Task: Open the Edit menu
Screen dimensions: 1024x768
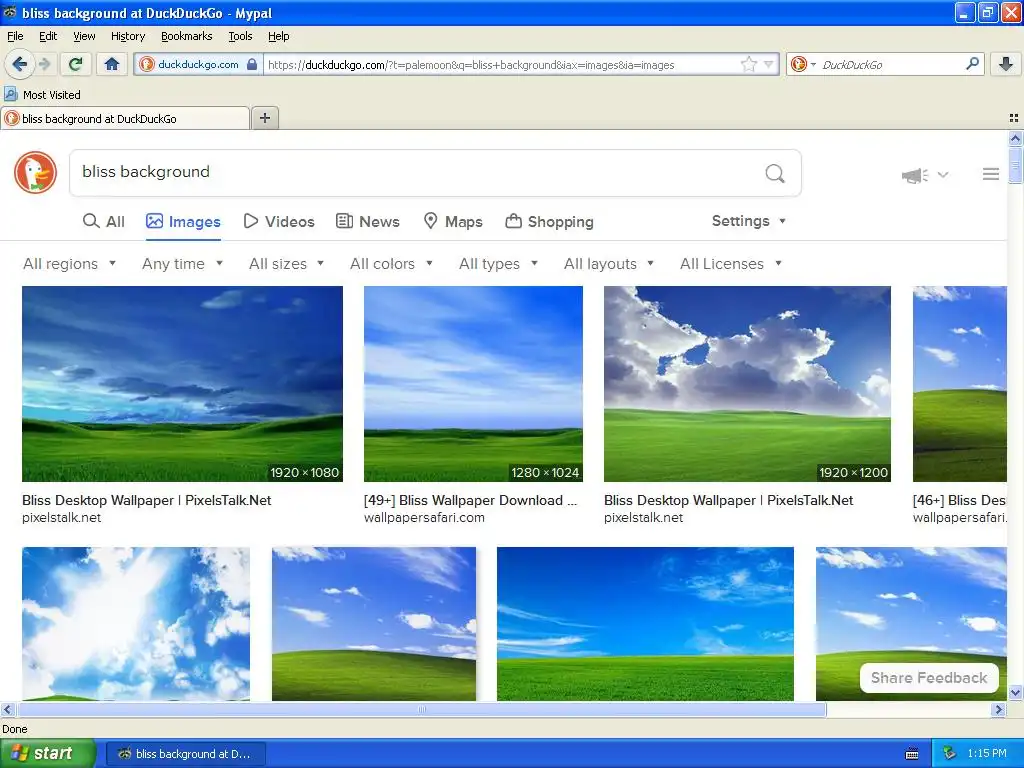Action: [x=48, y=36]
